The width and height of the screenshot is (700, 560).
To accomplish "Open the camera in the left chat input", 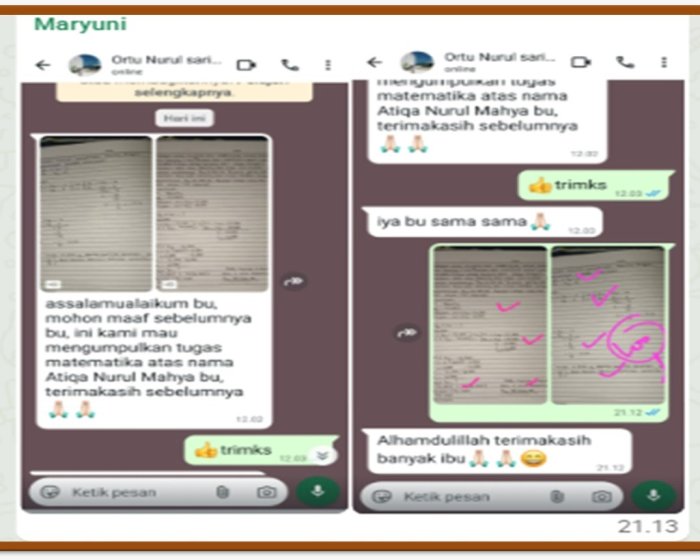I will tap(267, 493).
